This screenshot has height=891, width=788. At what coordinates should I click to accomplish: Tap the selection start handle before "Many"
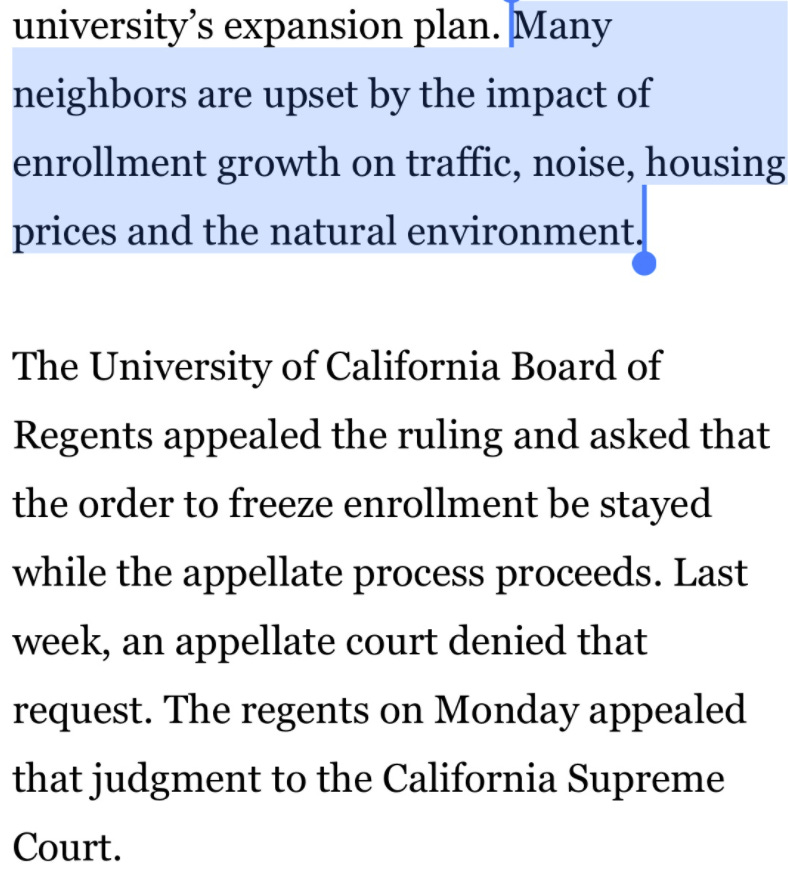(512, 24)
